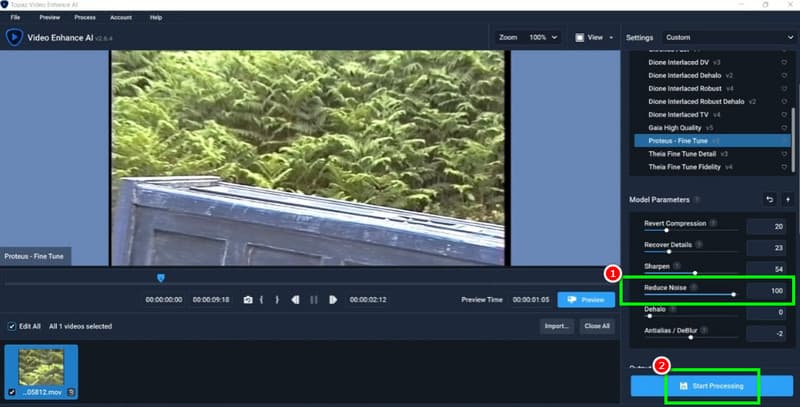The image size is (800, 407).
Task: Click the Reduce Noise help icon
Action: (693, 287)
